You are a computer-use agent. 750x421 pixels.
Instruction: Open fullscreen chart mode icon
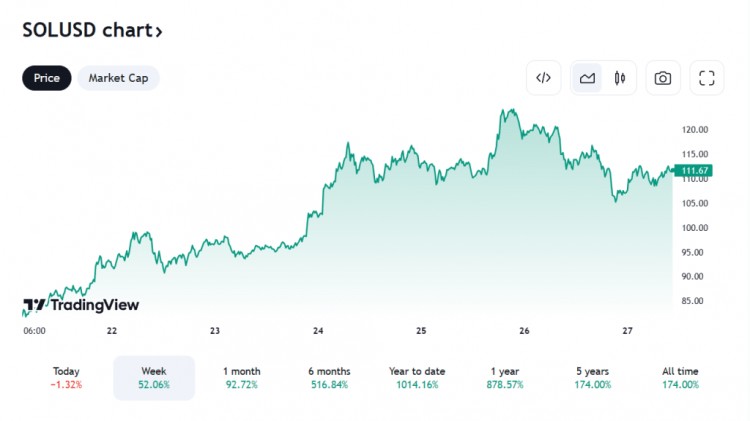click(x=706, y=78)
